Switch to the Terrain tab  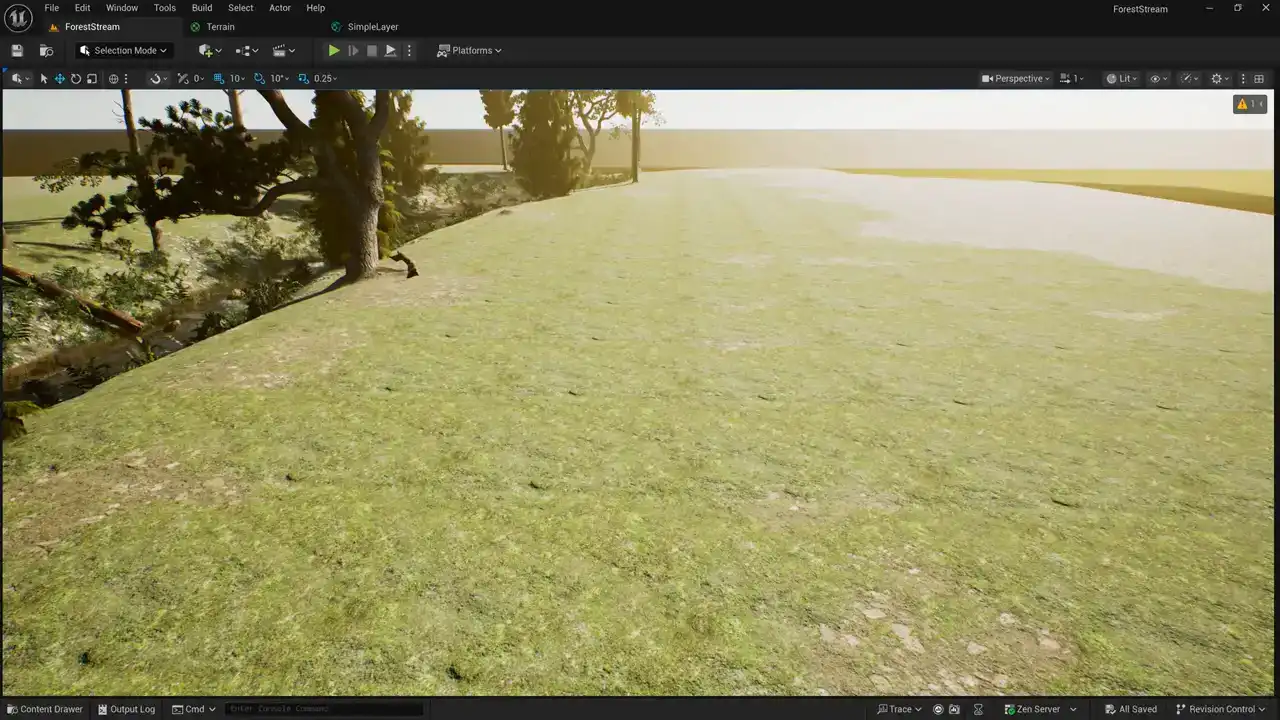pos(220,27)
